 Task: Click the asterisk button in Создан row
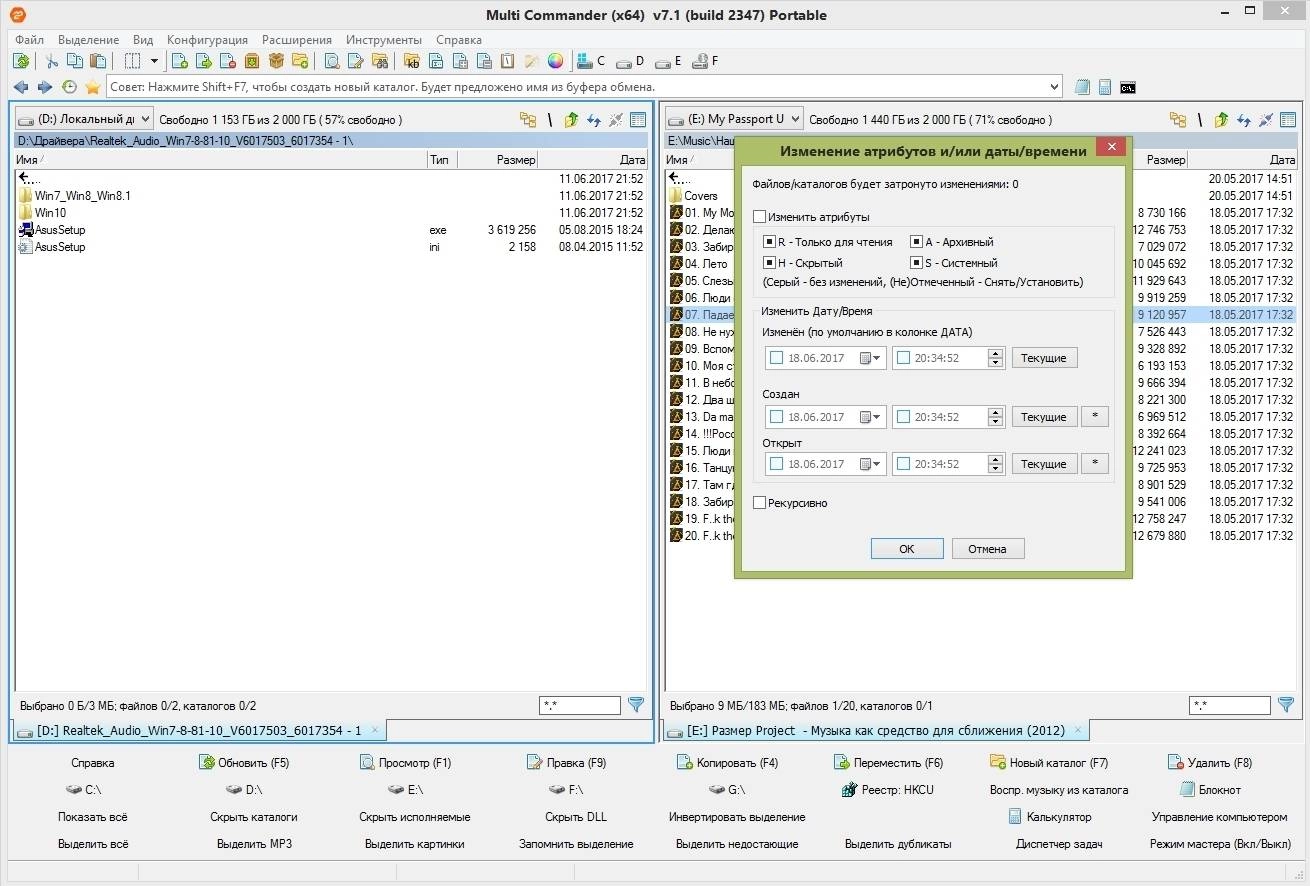point(1095,417)
